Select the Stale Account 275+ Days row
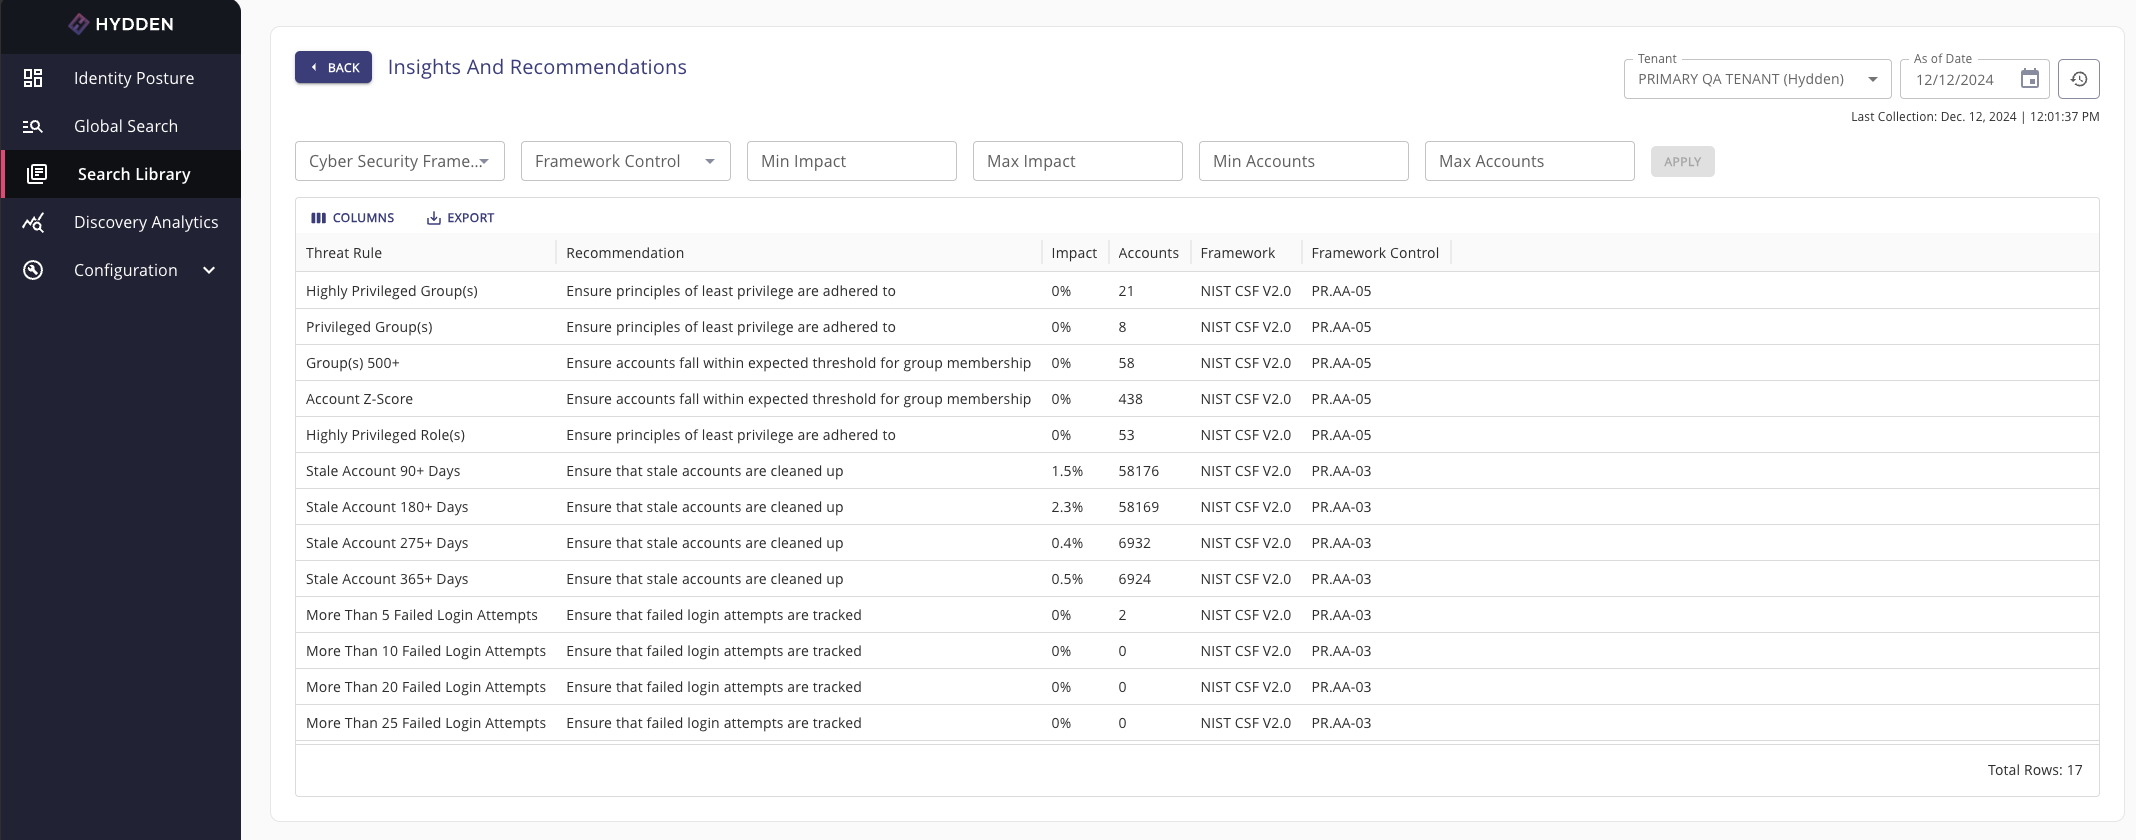Image resolution: width=2136 pixels, height=840 pixels. 1197,543
